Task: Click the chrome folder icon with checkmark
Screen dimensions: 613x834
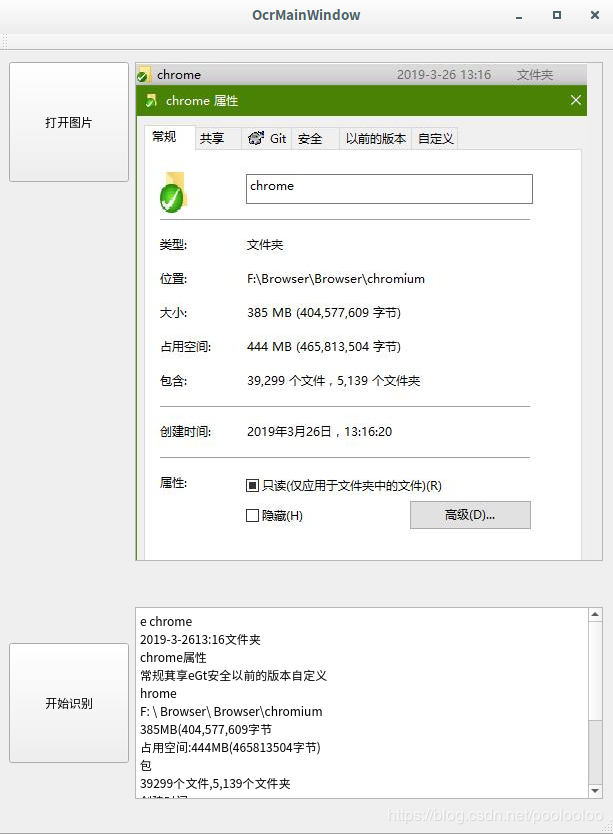Action: (172, 192)
